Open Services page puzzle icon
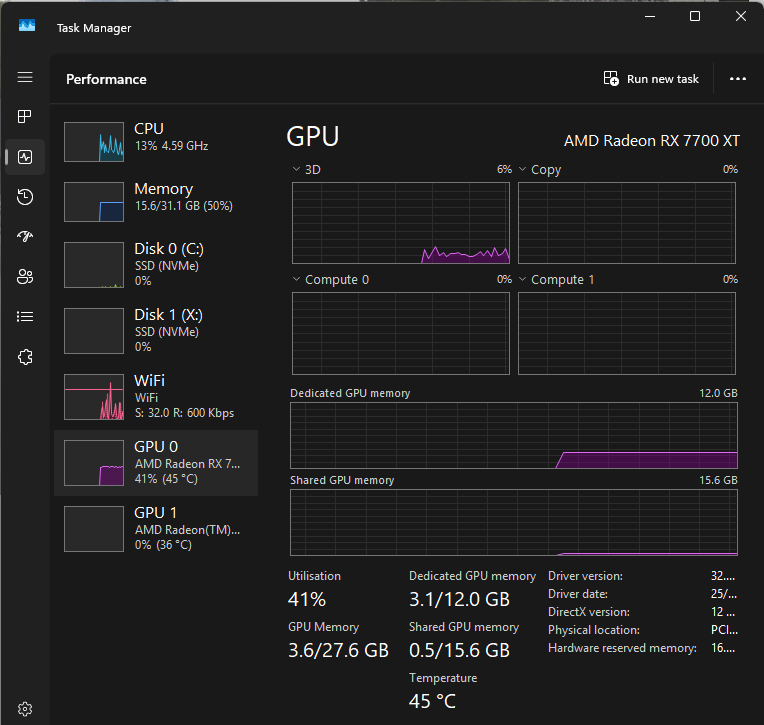The image size is (764, 725). click(25, 357)
